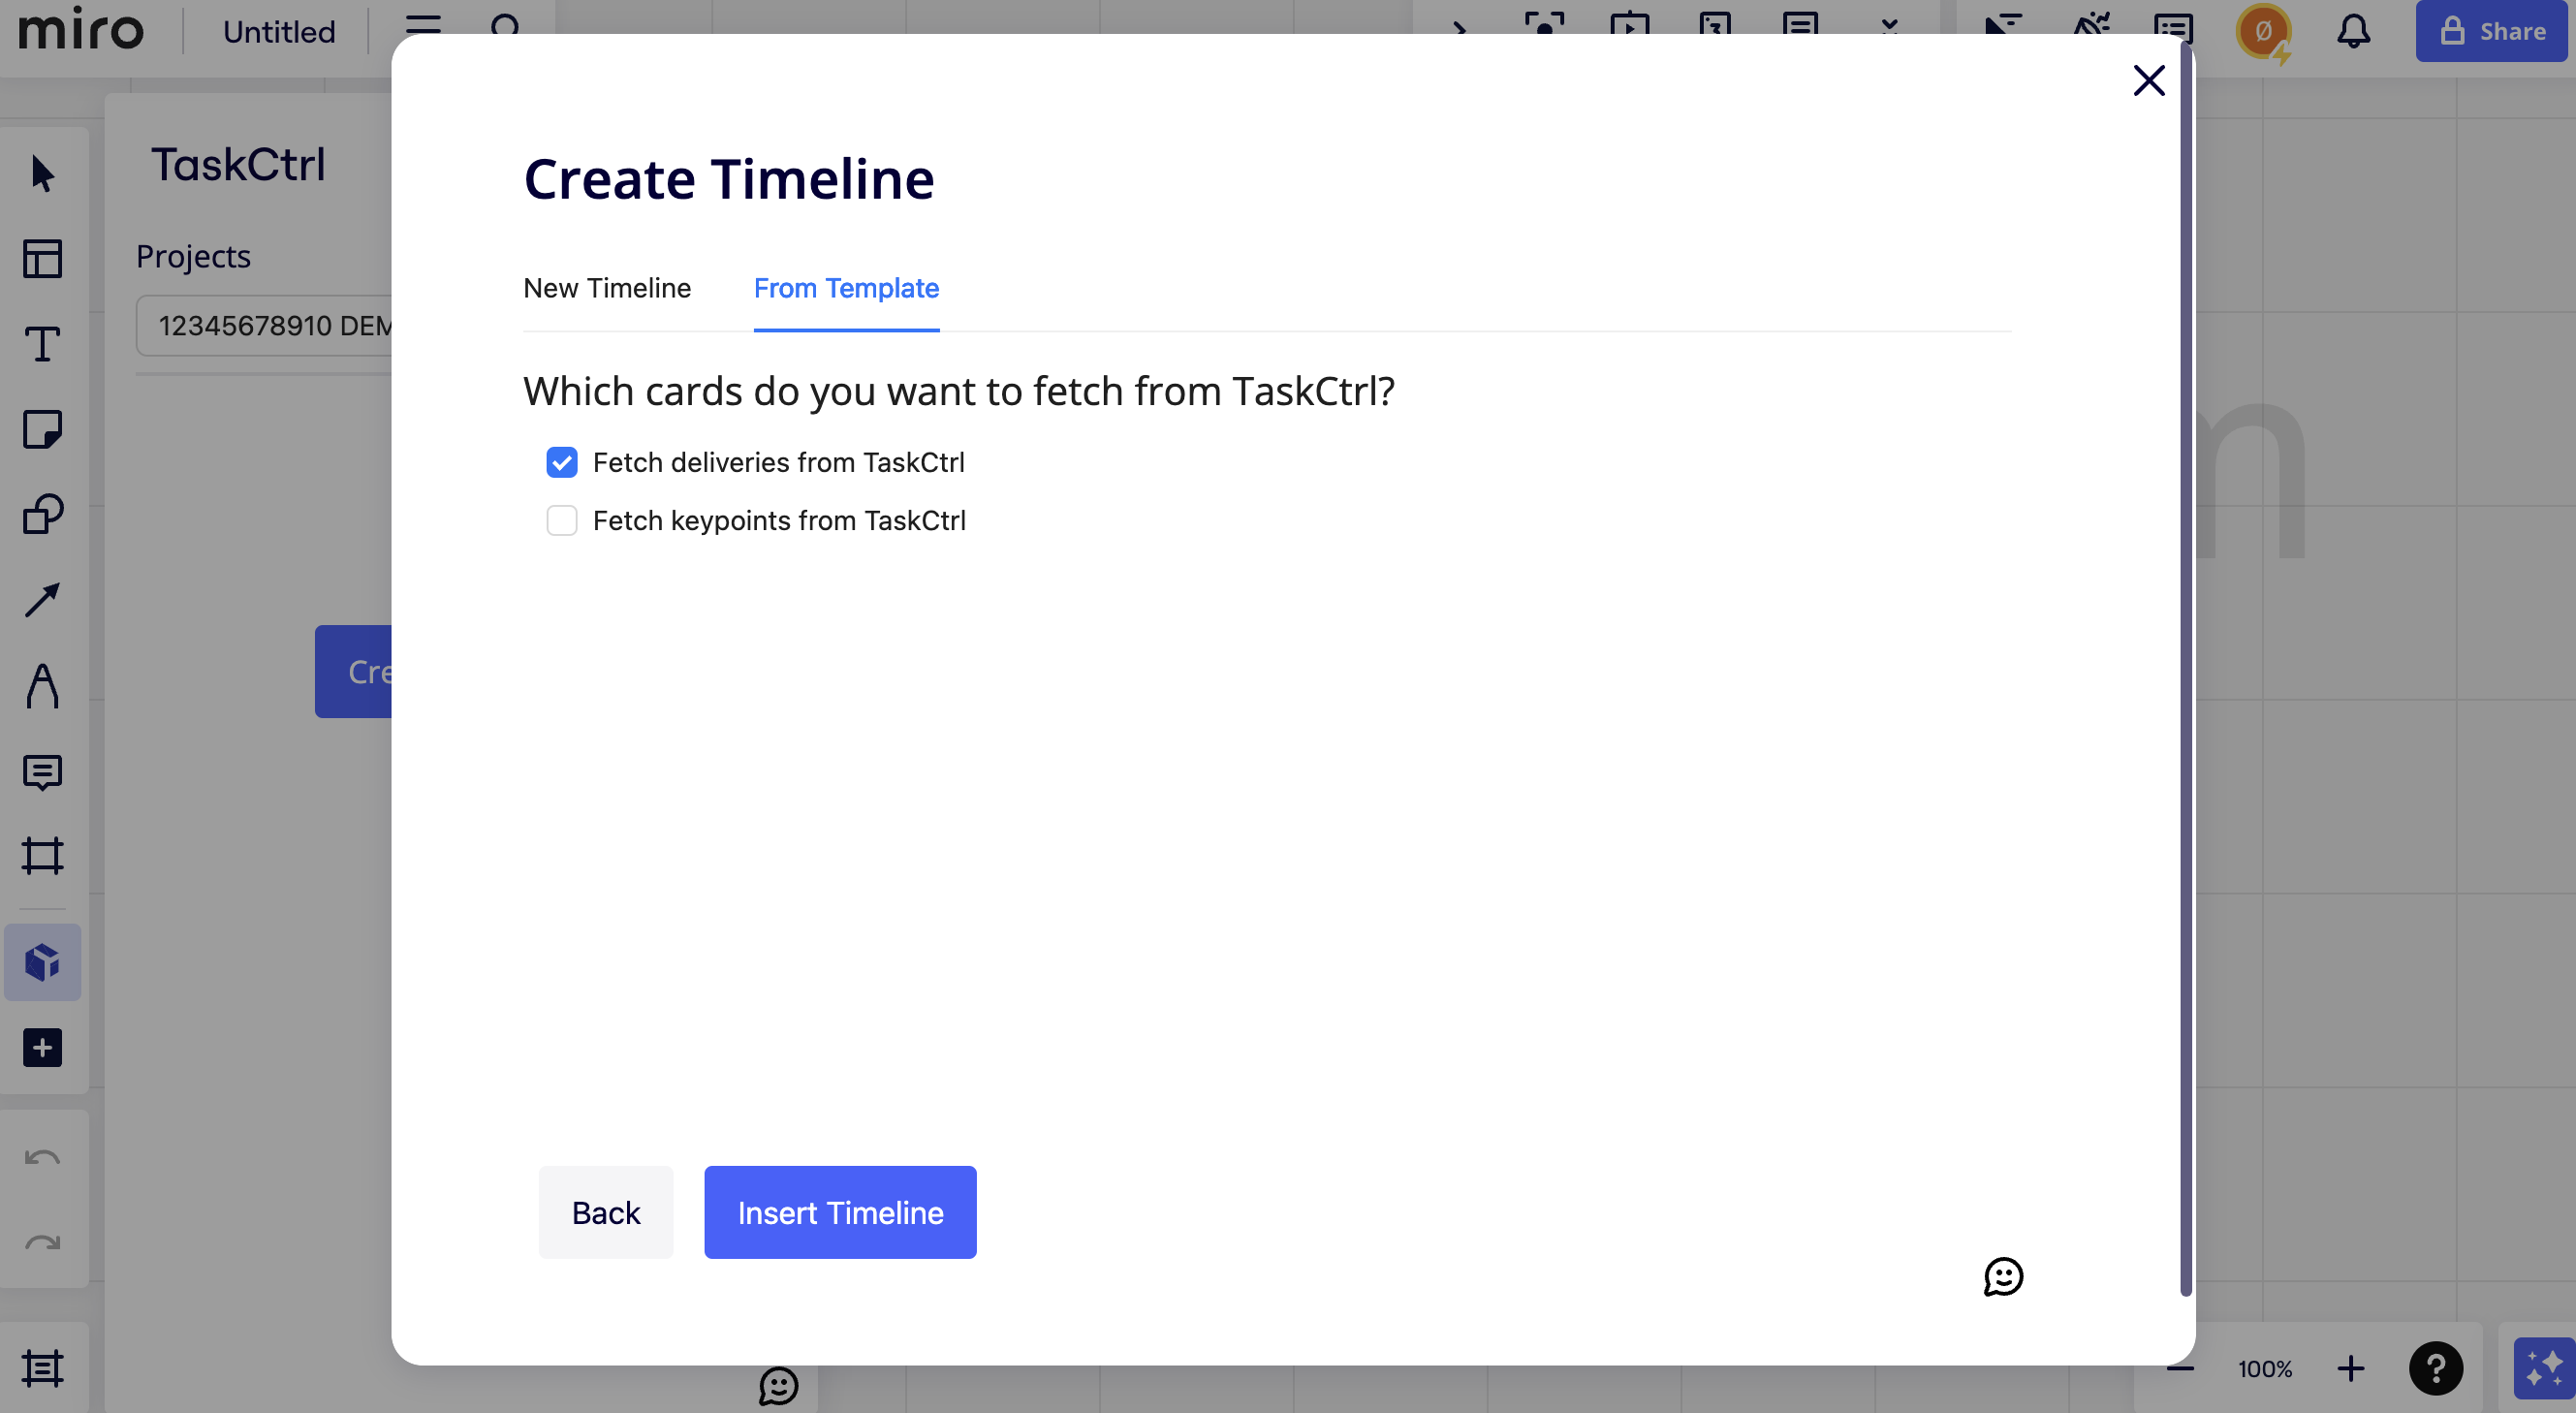Click the Insert Timeline button
The height and width of the screenshot is (1413, 2576).
(840, 1212)
